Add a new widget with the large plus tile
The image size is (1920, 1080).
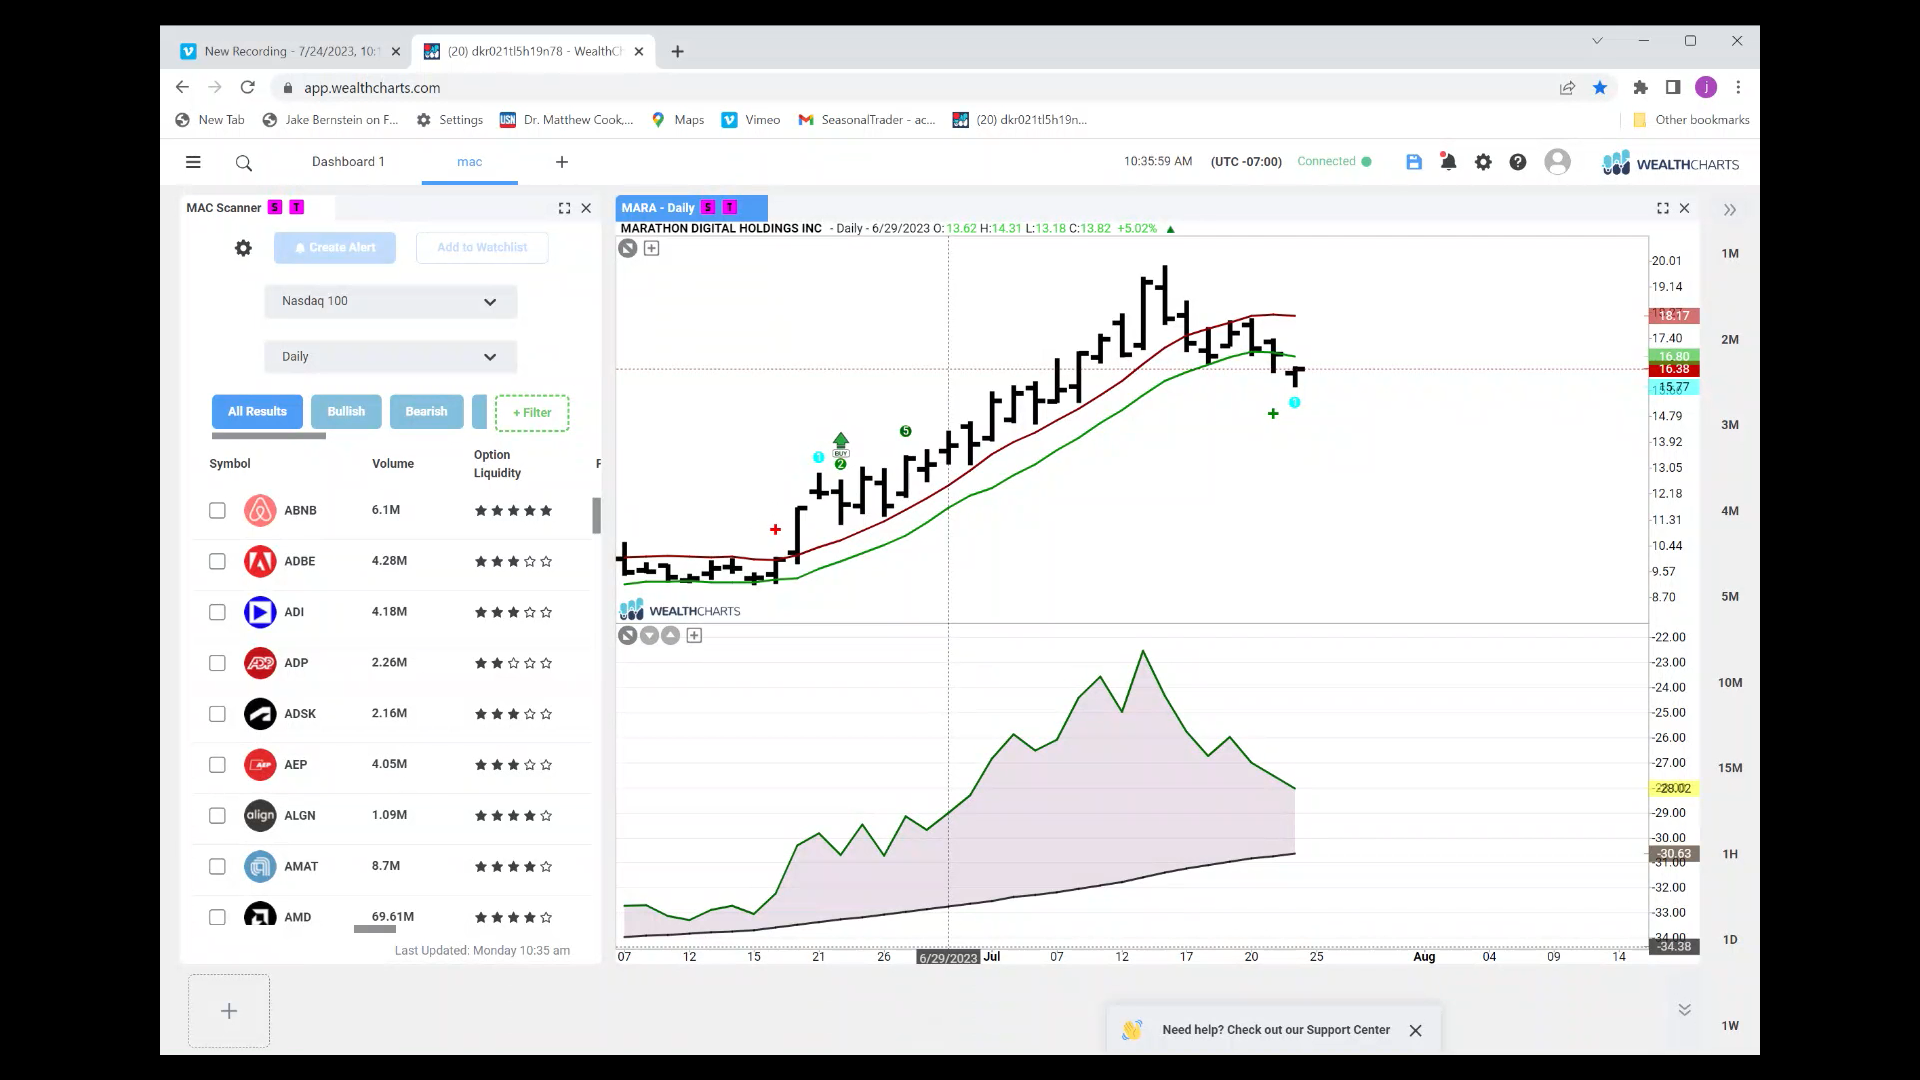coord(229,1011)
